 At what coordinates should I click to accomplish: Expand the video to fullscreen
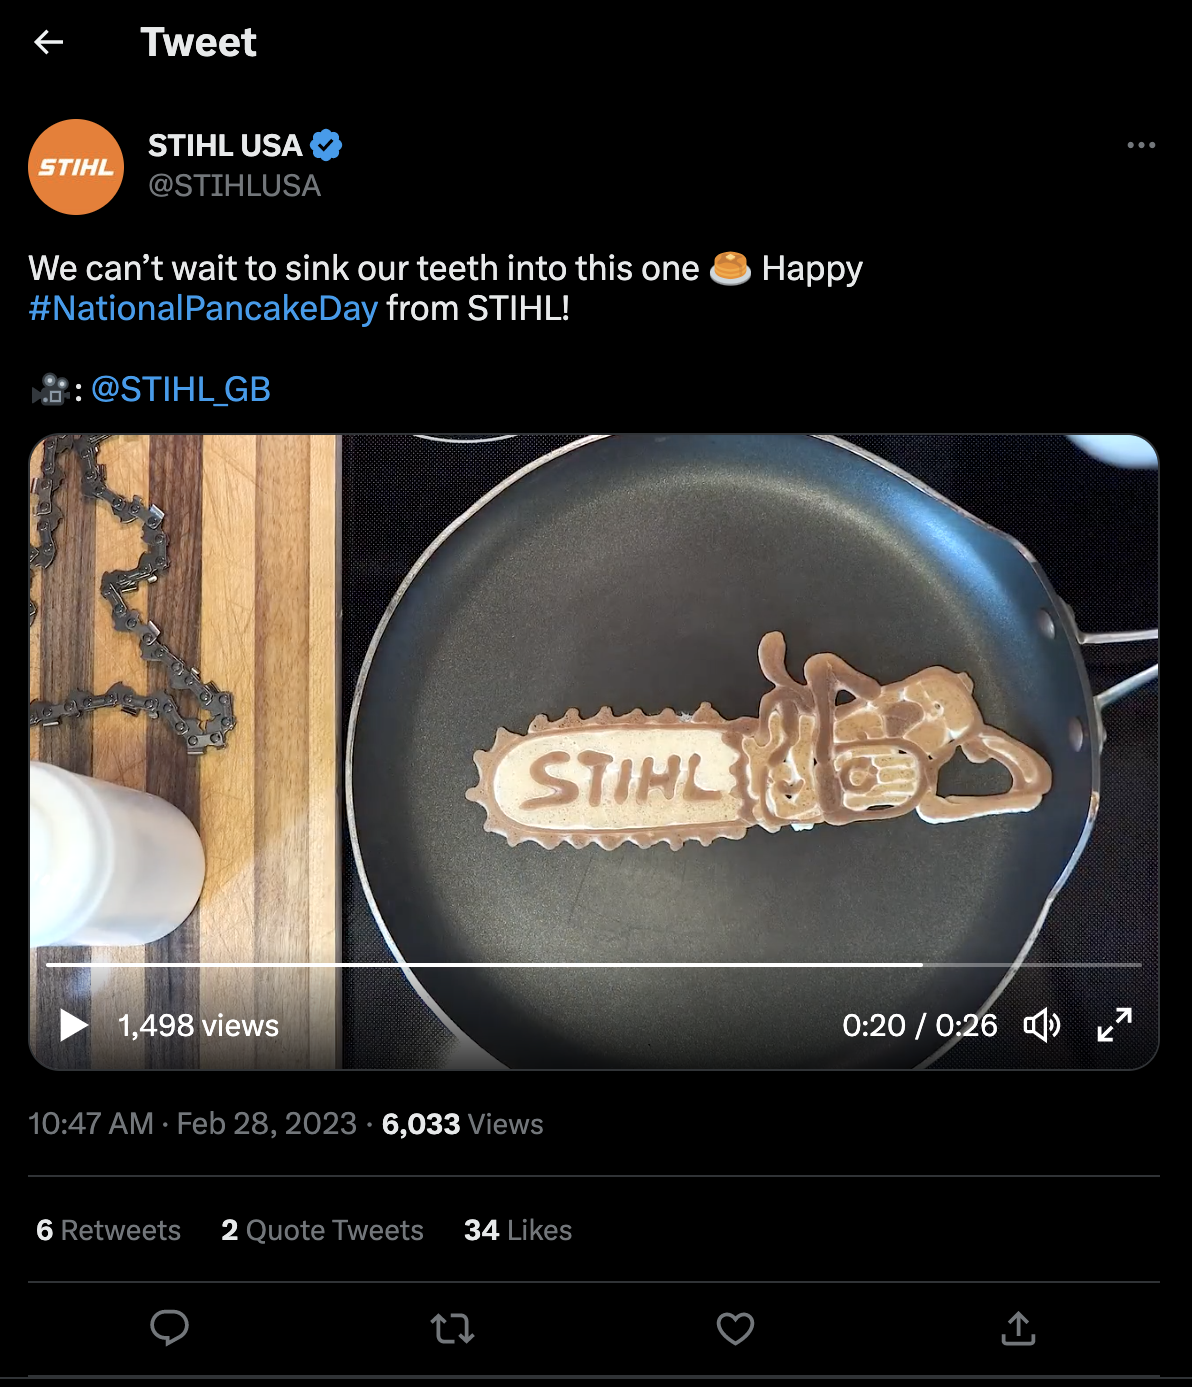pyautogui.click(x=1114, y=1025)
